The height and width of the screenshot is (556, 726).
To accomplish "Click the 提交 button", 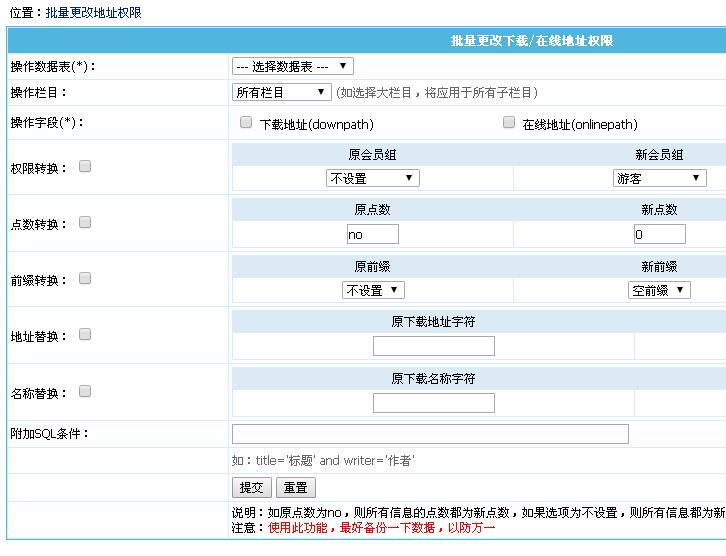I will [251, 487].
